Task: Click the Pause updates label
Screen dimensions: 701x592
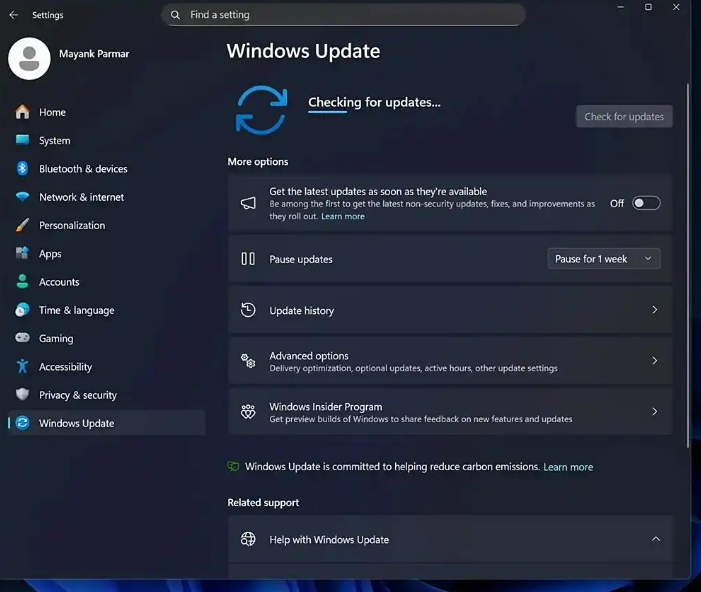Action: 301,259
